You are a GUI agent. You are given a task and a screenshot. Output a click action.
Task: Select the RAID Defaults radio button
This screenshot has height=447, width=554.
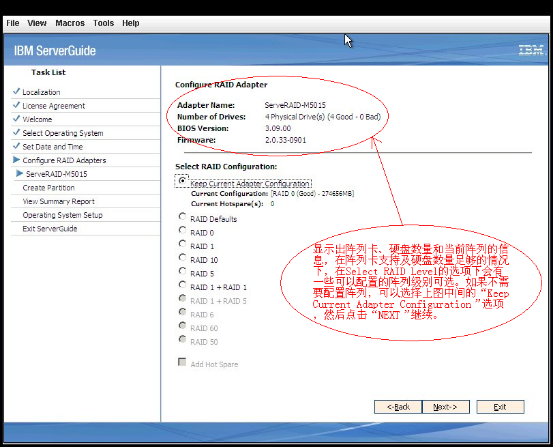[182, 216]
